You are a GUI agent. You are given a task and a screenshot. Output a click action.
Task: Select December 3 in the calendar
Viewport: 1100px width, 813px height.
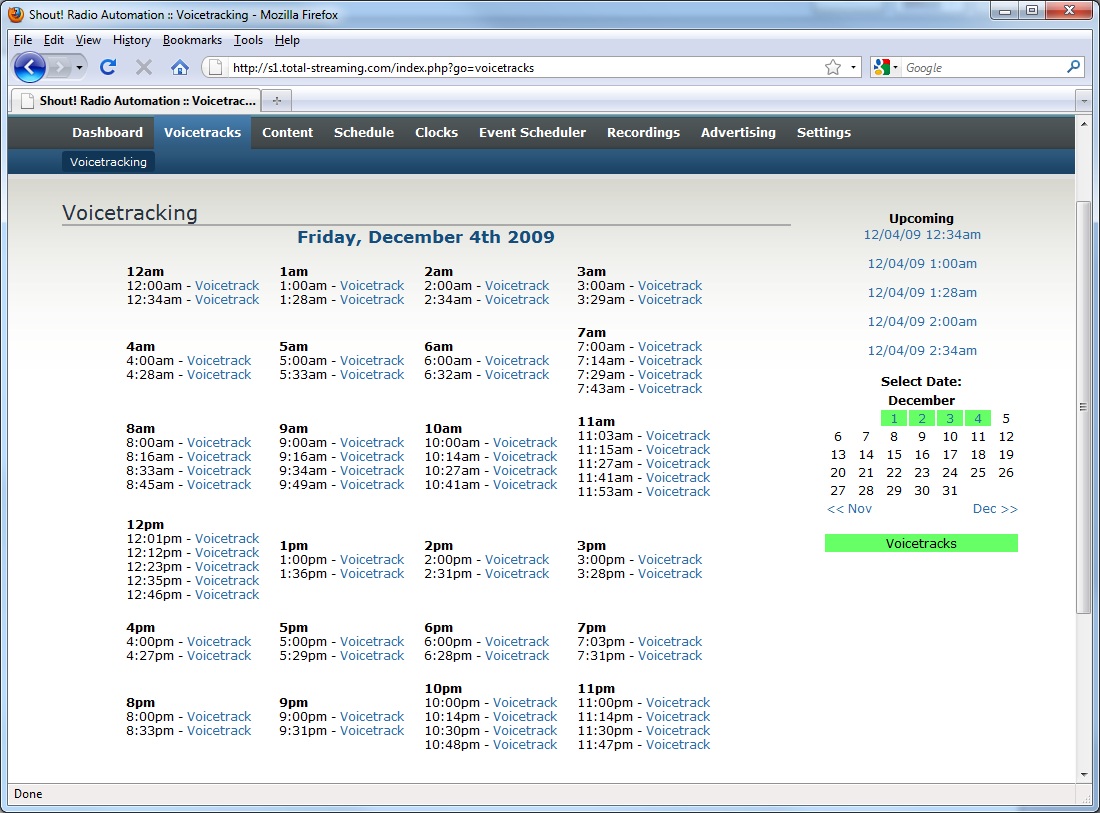(x=950, y=419)
